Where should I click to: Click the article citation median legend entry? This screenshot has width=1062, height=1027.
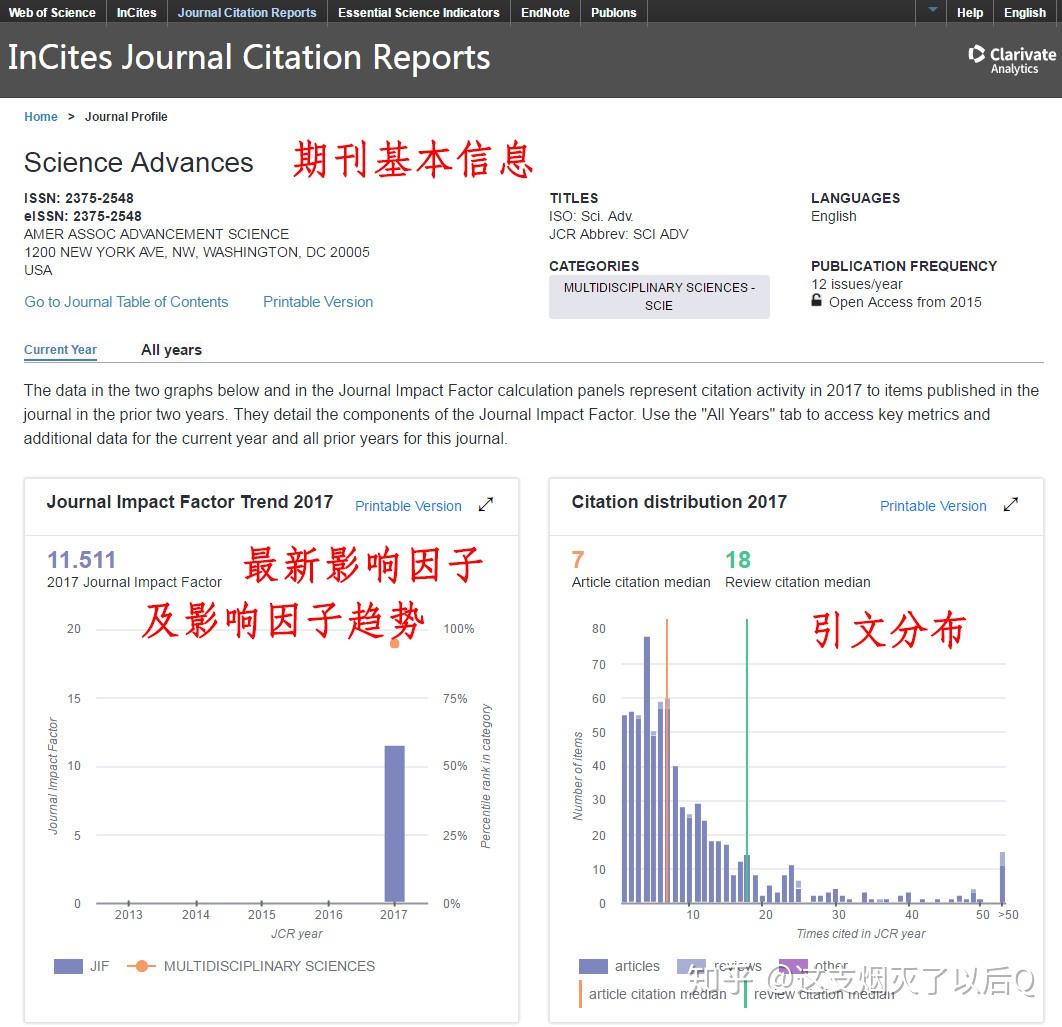click(652, 994)
